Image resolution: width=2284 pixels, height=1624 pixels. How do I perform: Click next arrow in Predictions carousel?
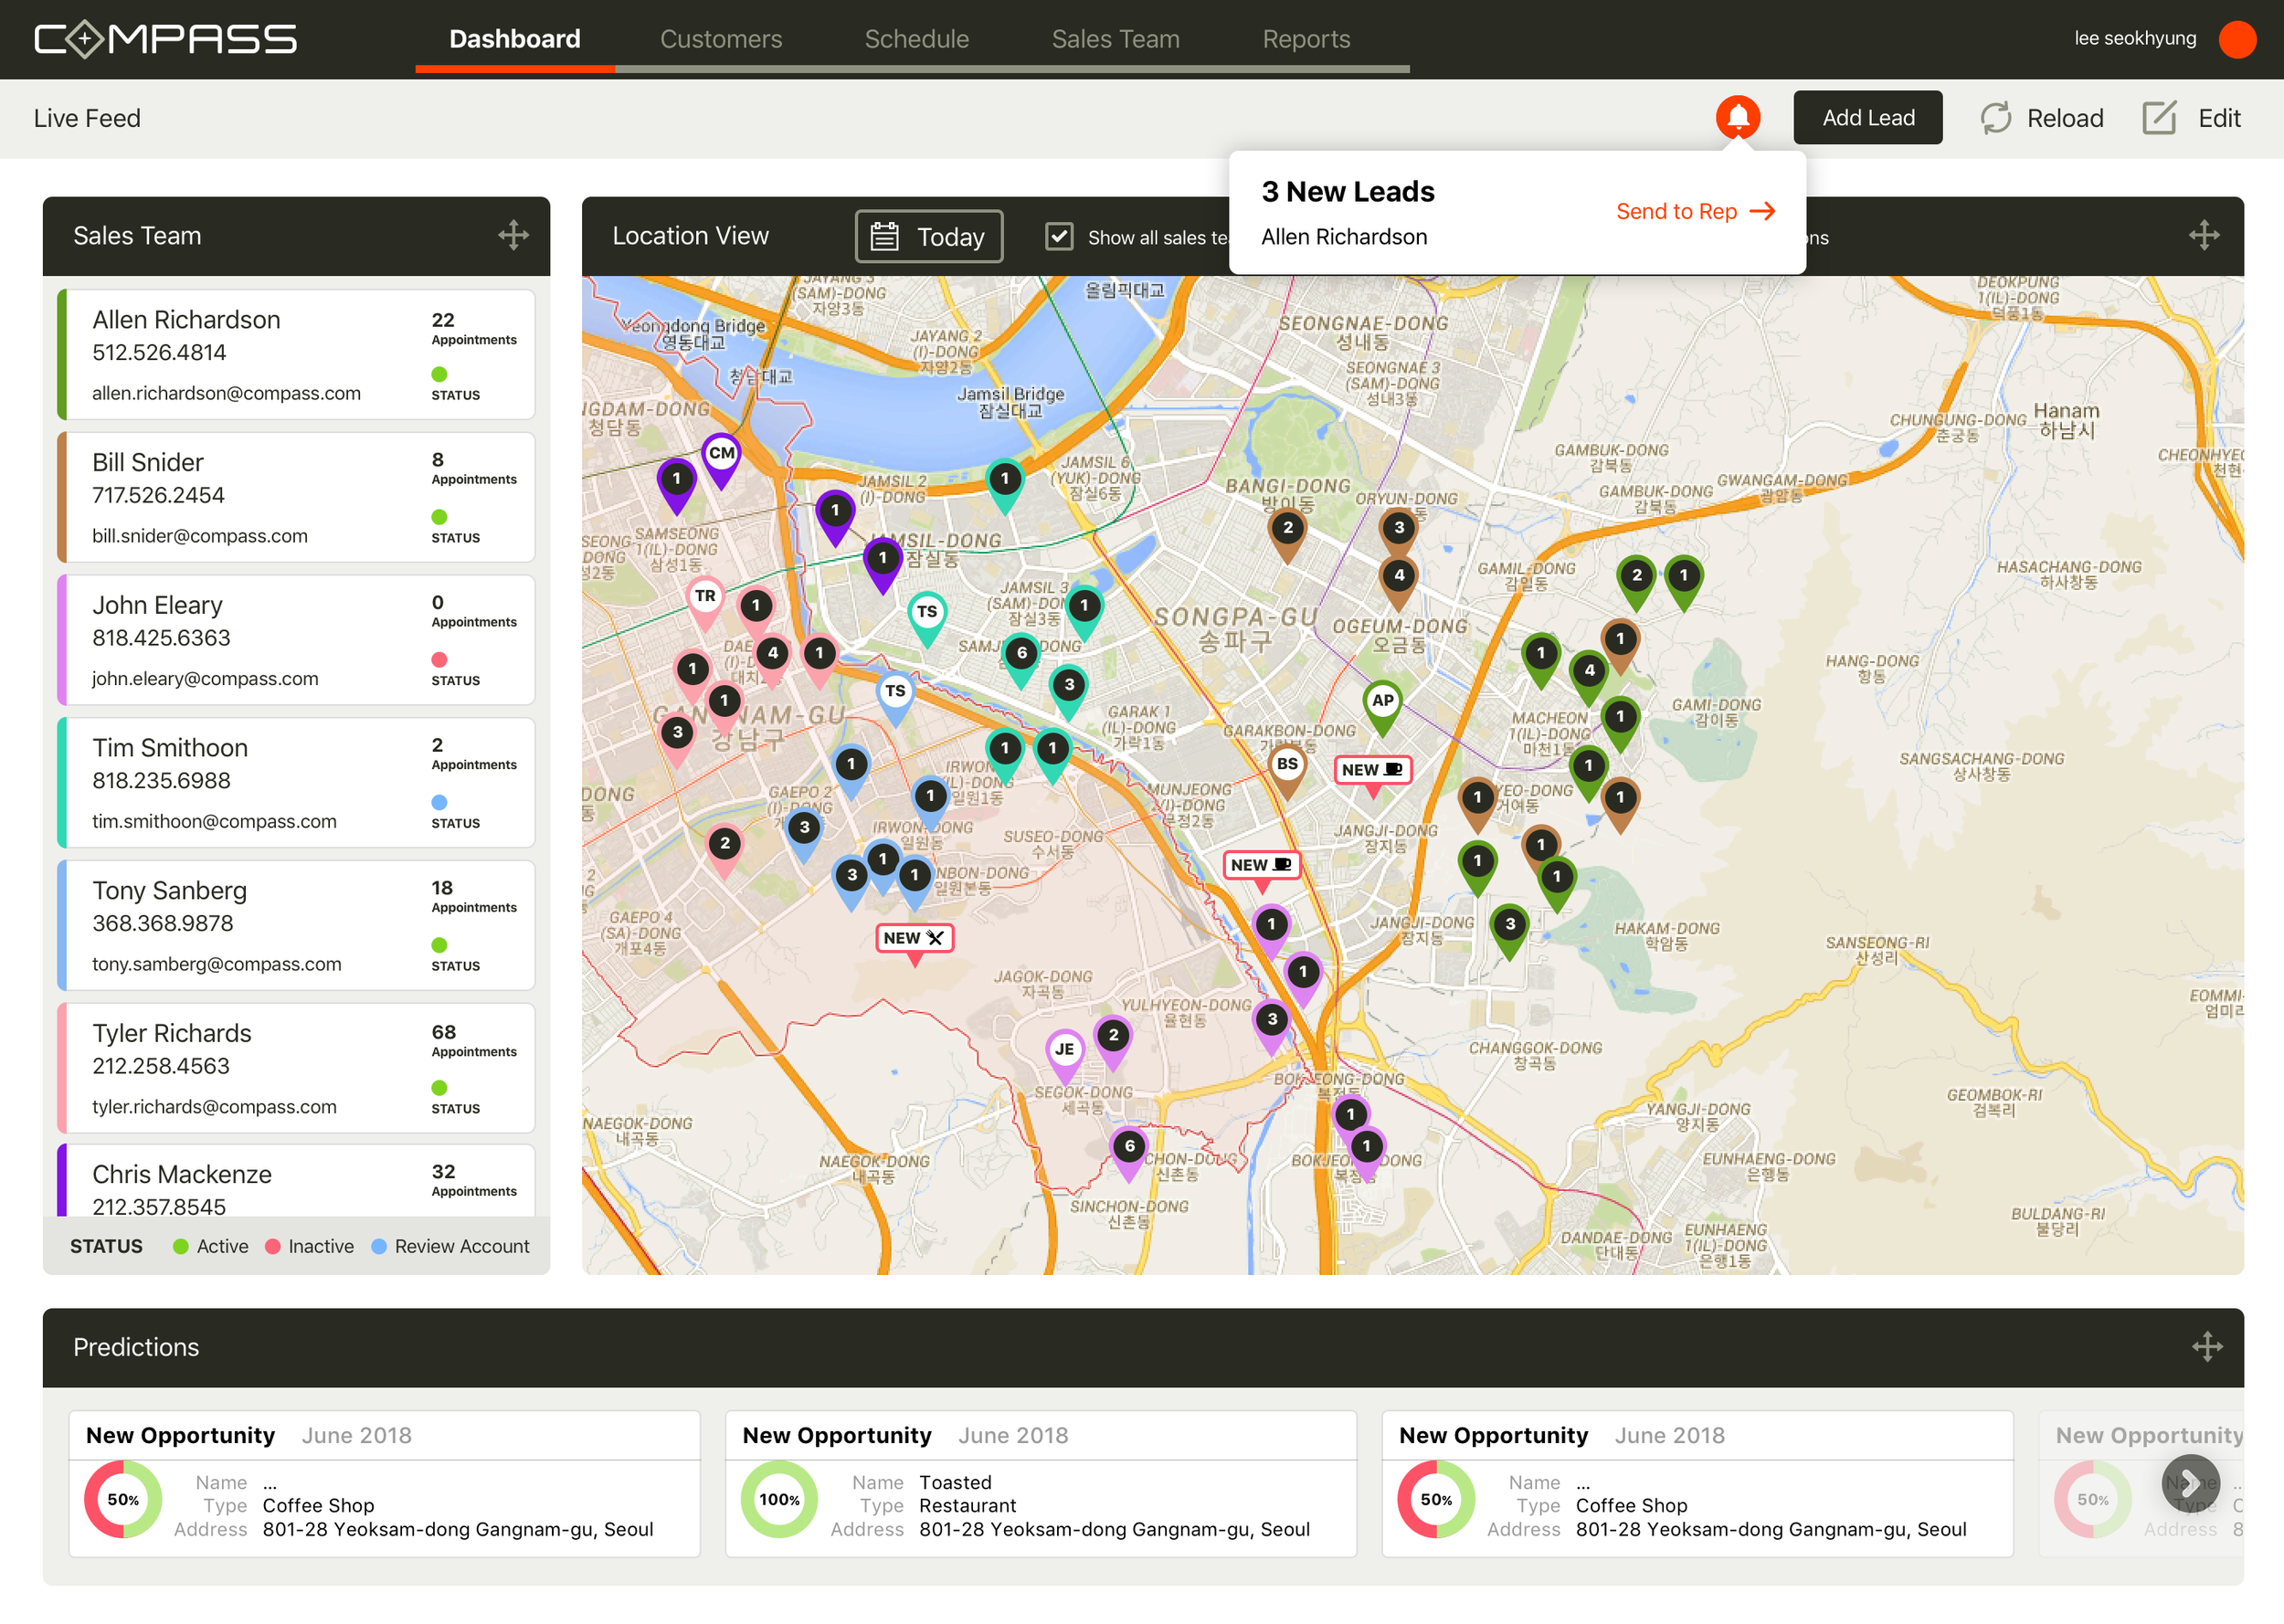pyautogui.click(x=2189, y=1483)
